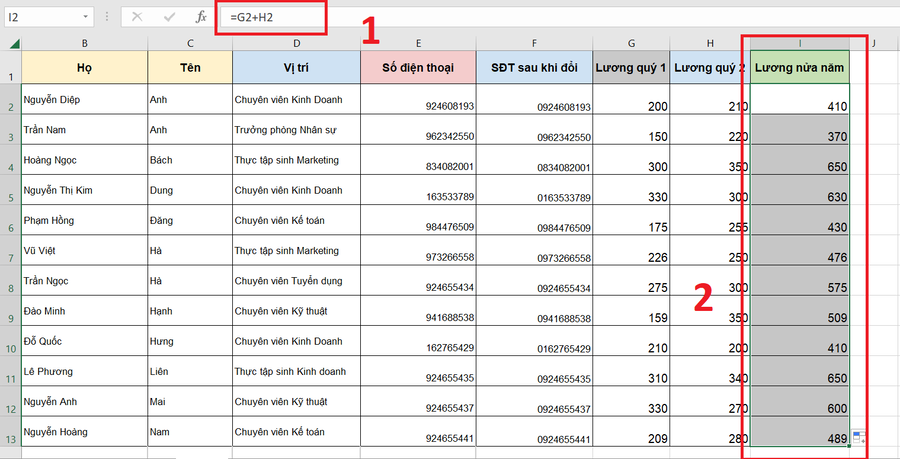
Task: Click phone cell 924608193
Action: point(418,99)
